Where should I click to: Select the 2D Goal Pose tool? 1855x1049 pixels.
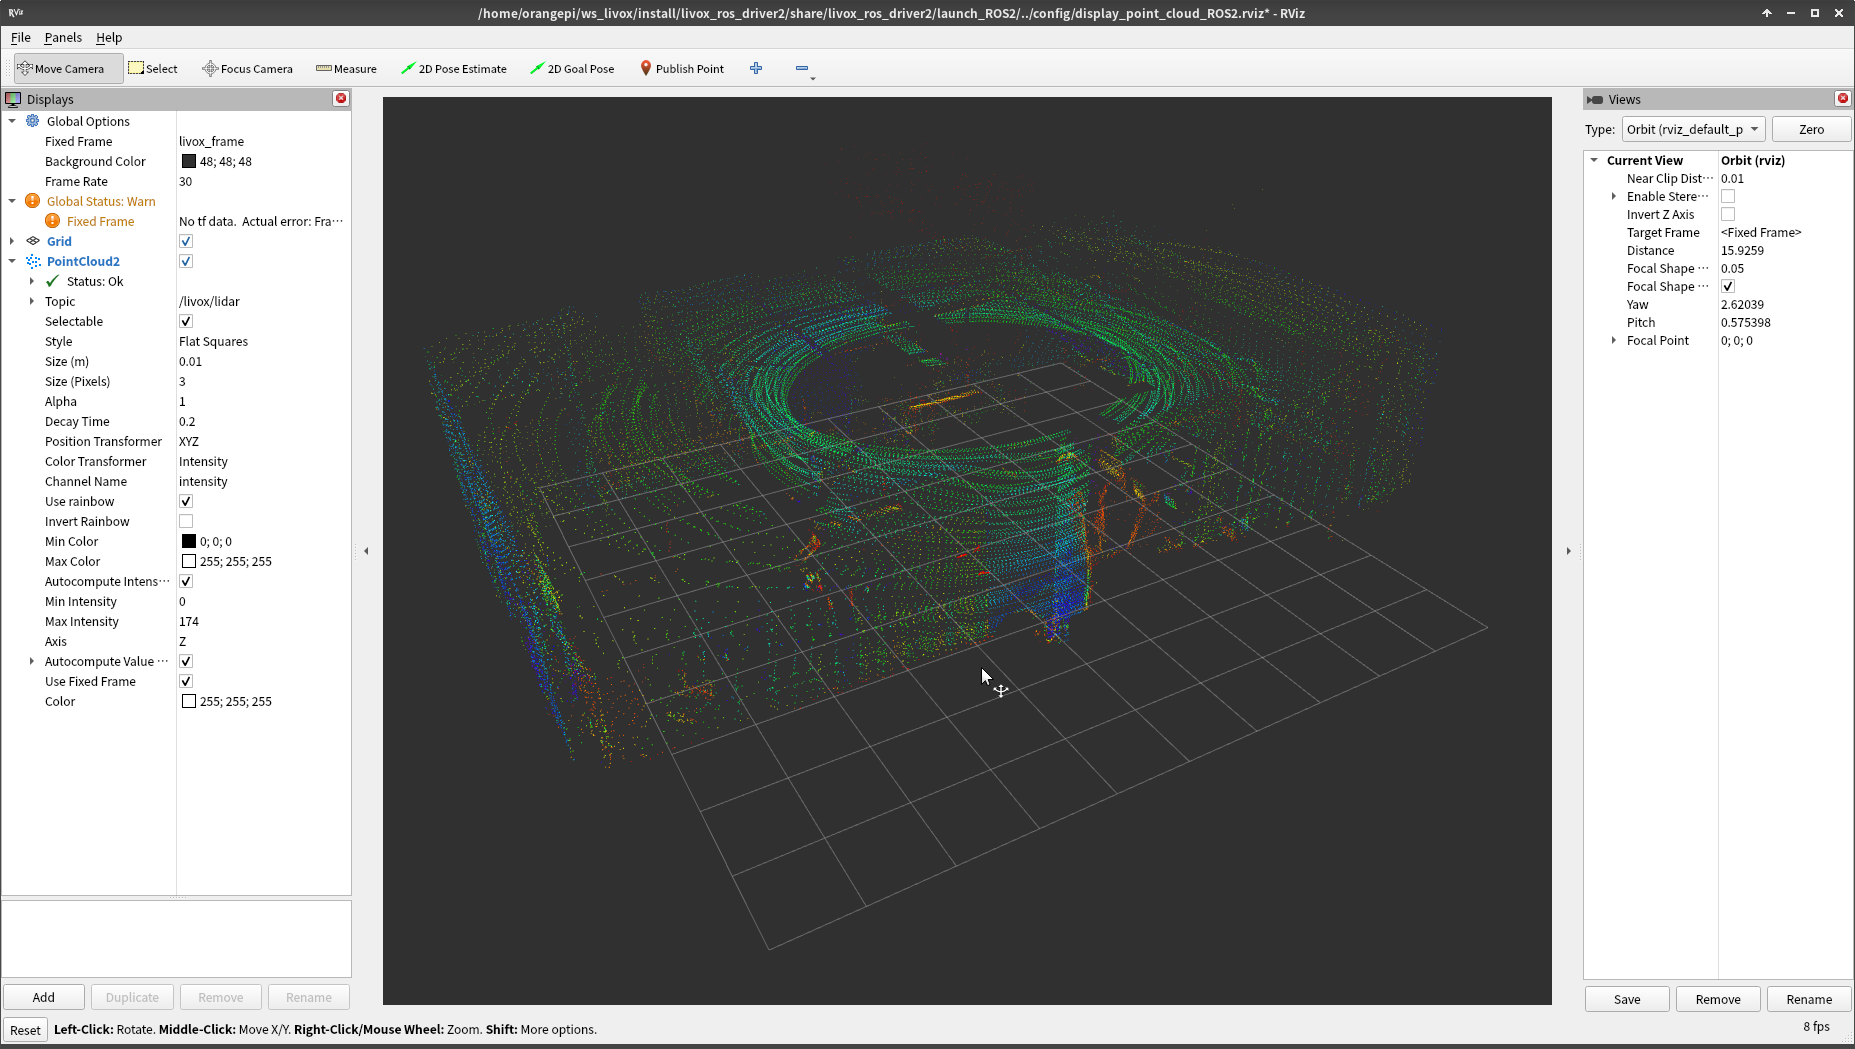pyautogui.click(x=572, y=69)
